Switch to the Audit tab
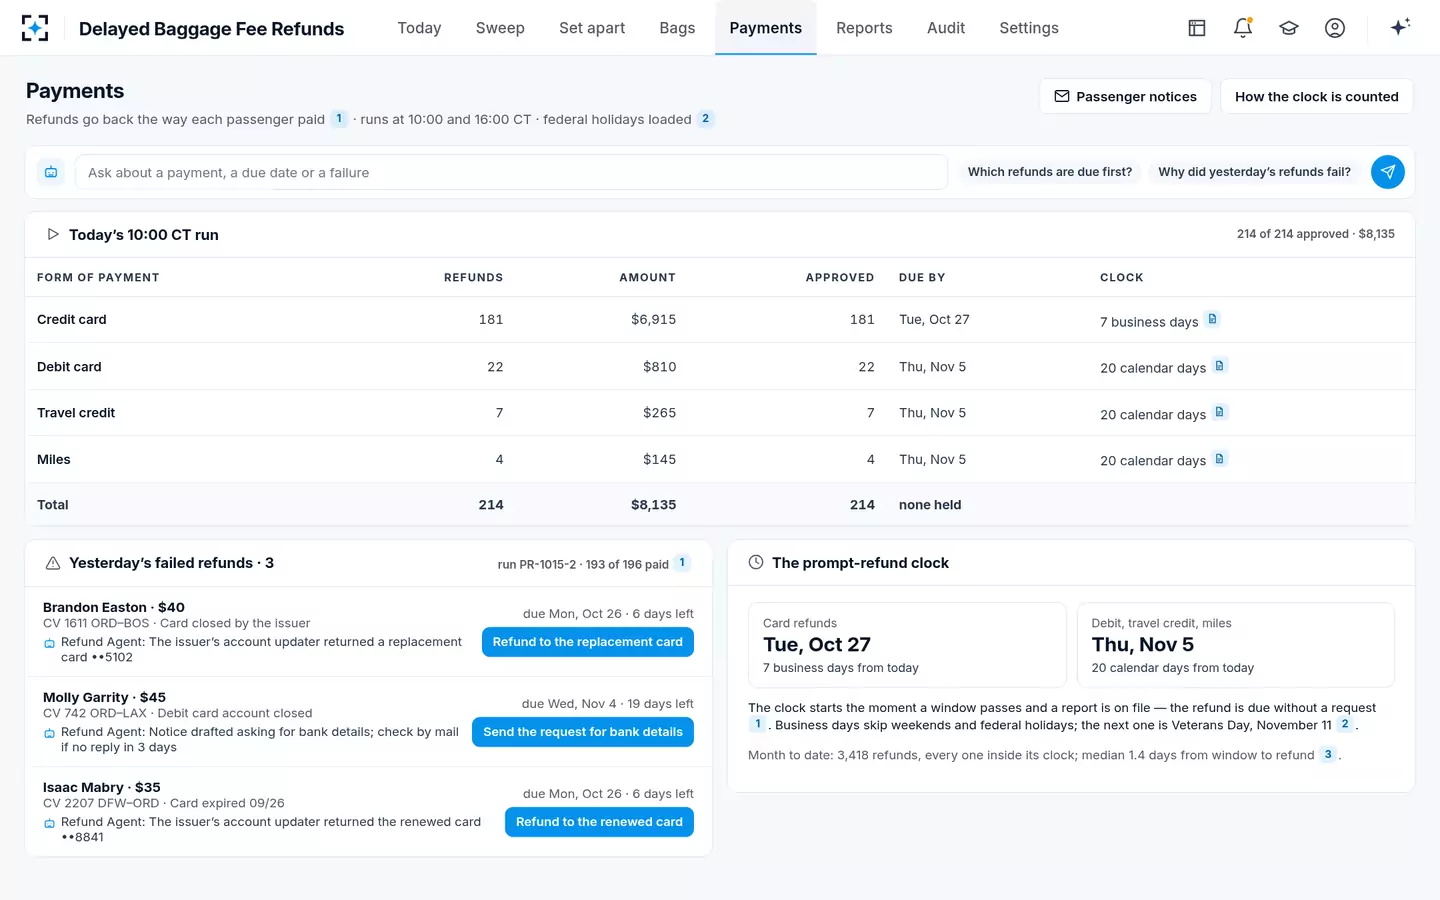The height and width of the screenshot is (900, 1440). pos(946,28)
